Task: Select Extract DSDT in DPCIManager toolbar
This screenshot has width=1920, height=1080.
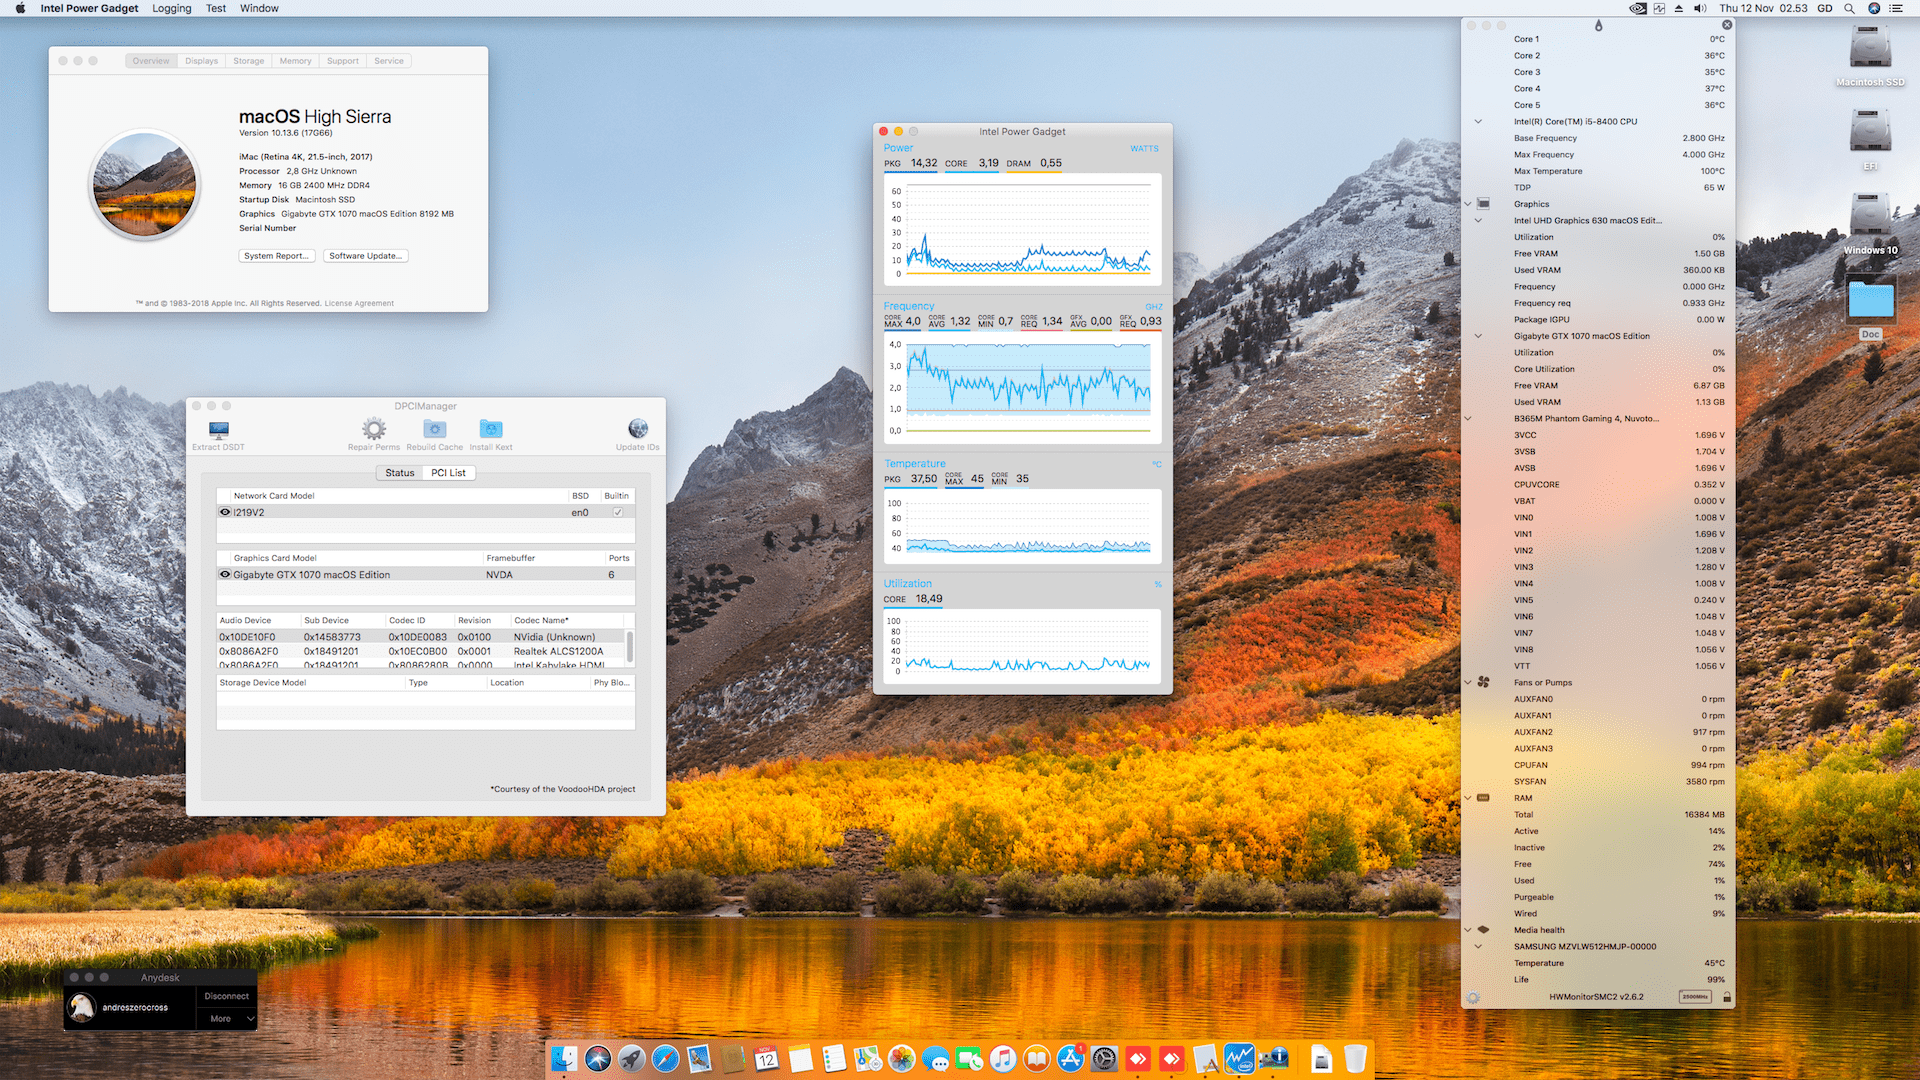Action: (218, 432)
